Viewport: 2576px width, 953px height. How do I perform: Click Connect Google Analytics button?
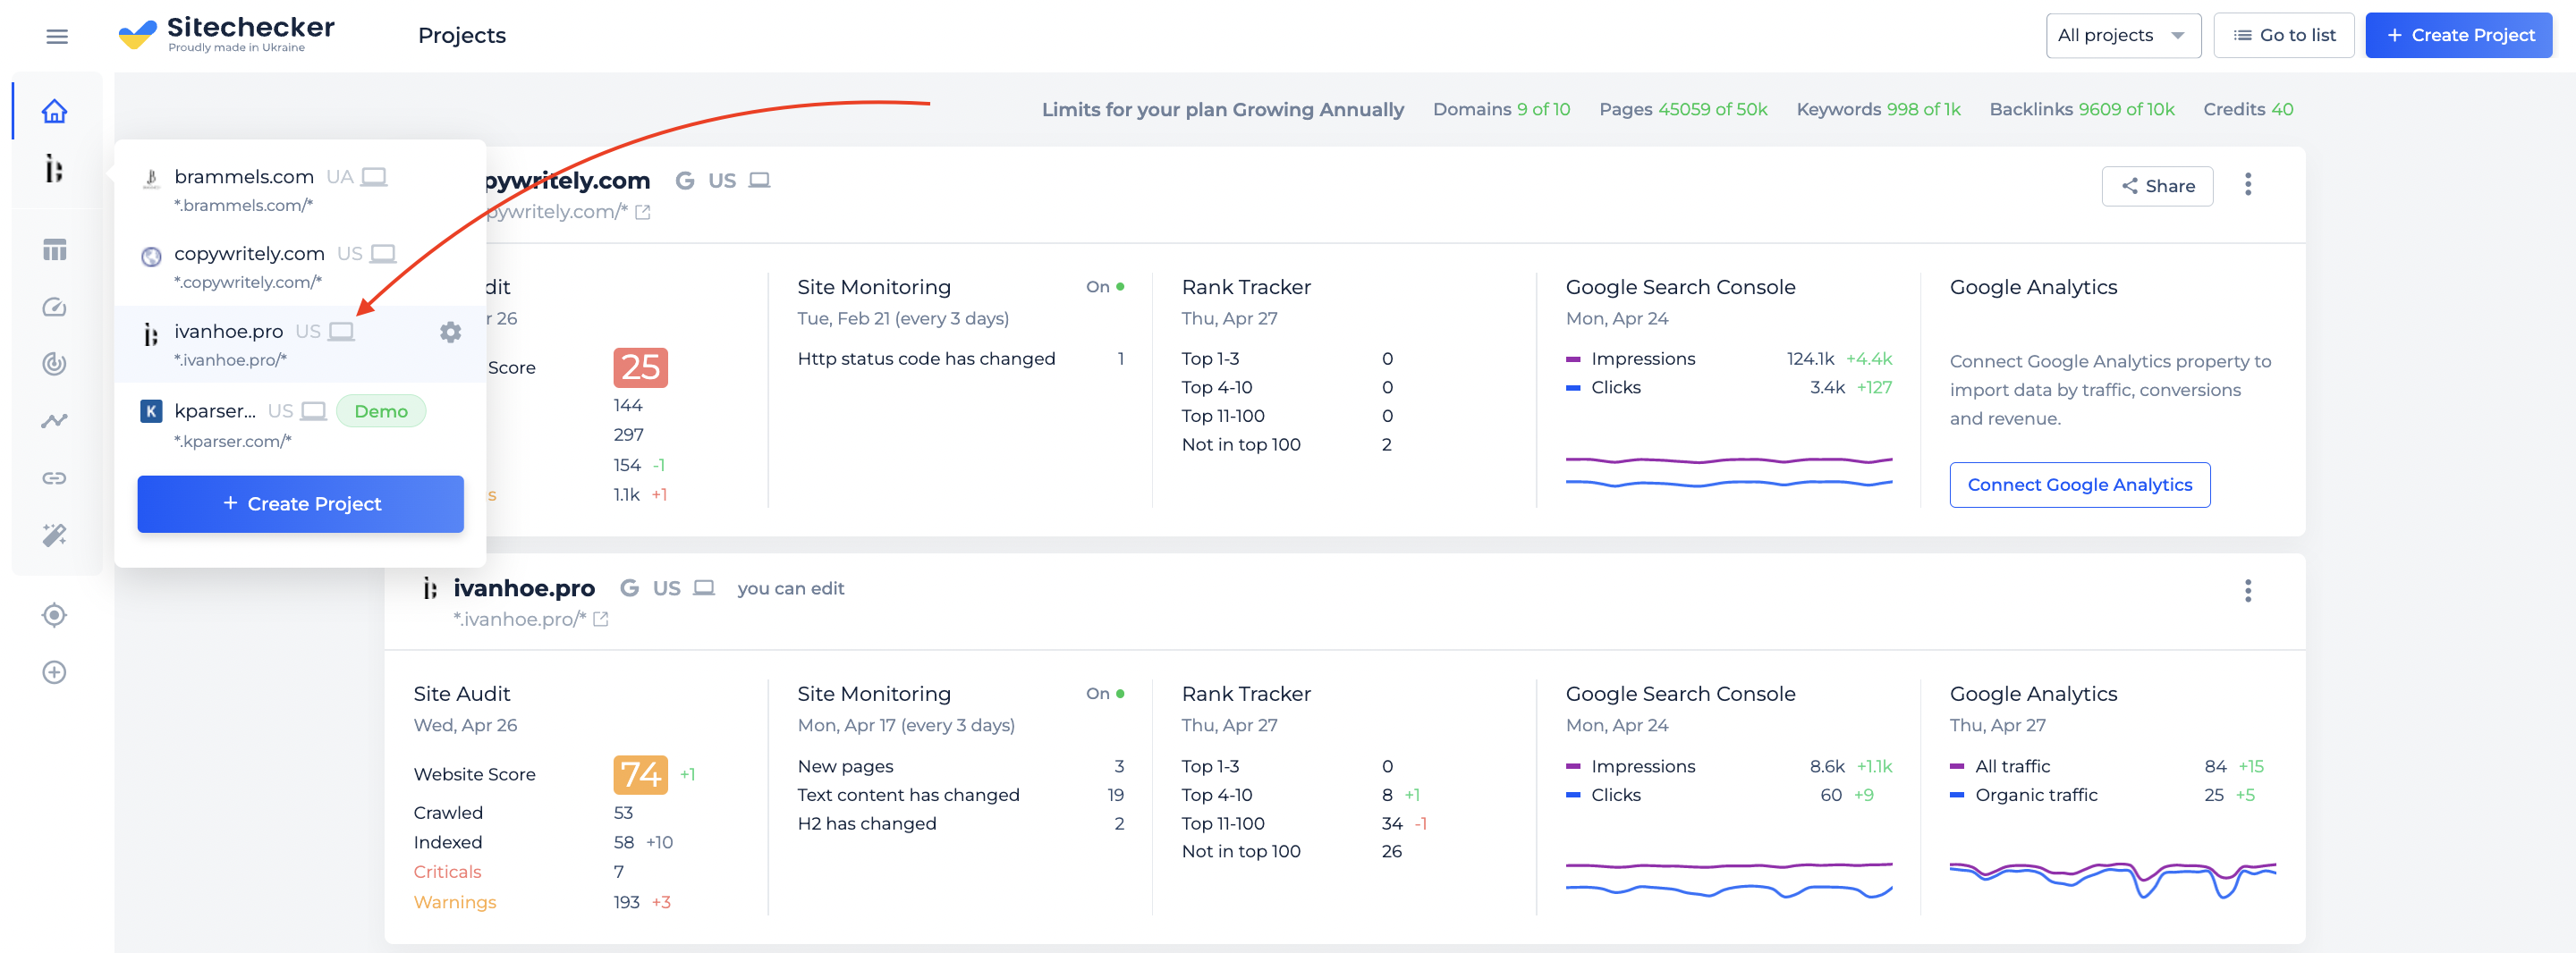2079,485
